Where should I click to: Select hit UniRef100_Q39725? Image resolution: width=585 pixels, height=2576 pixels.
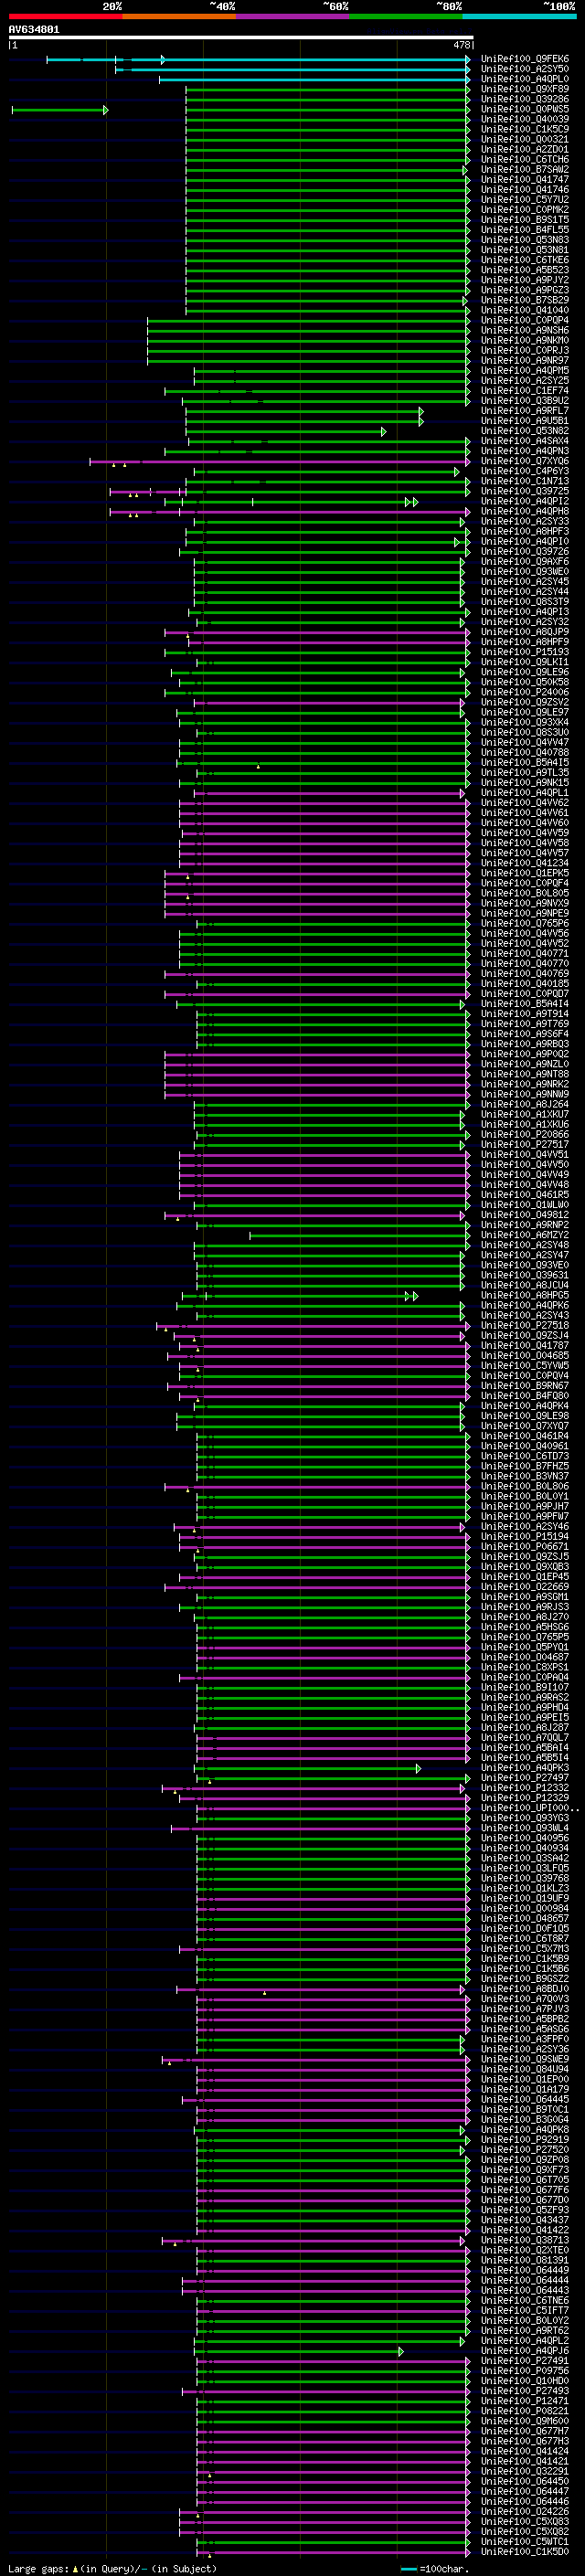(x=525, y=491)
